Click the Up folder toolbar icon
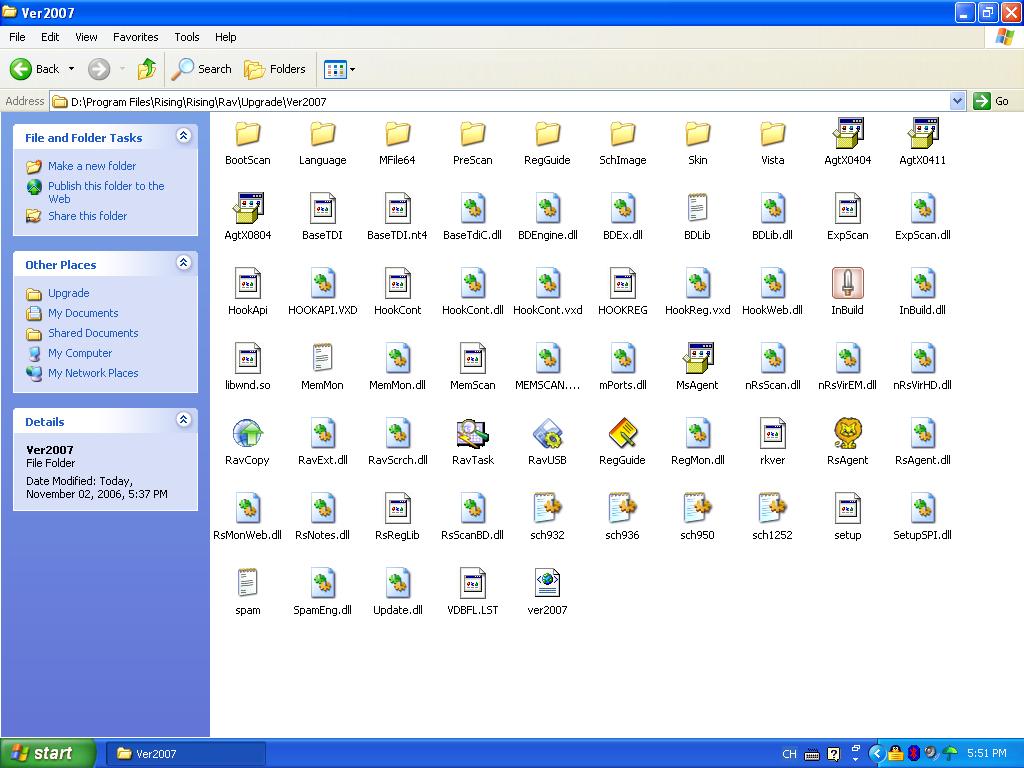1024x768 pixels. click(x=147, y=69)
